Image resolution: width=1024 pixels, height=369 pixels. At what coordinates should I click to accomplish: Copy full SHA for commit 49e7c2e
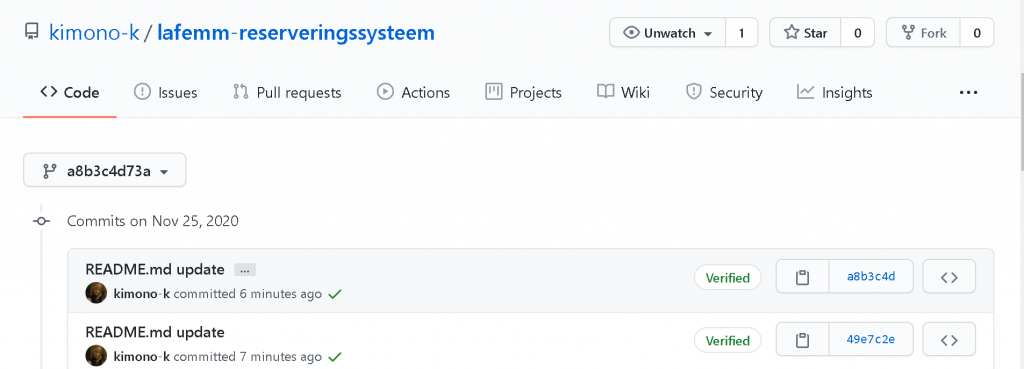pos(803,340)
